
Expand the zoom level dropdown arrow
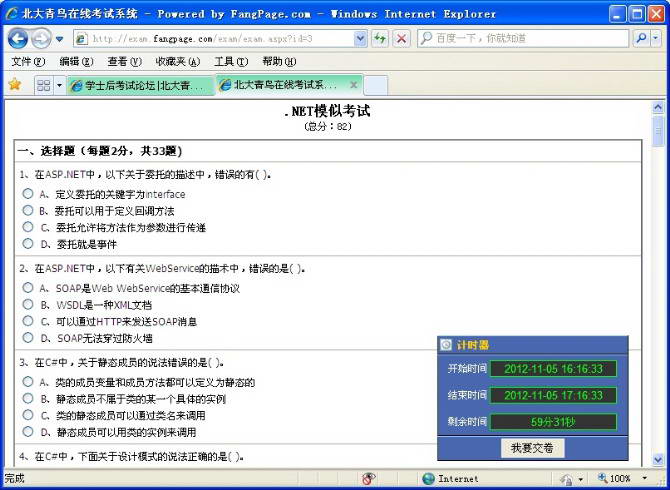[644, 478]
